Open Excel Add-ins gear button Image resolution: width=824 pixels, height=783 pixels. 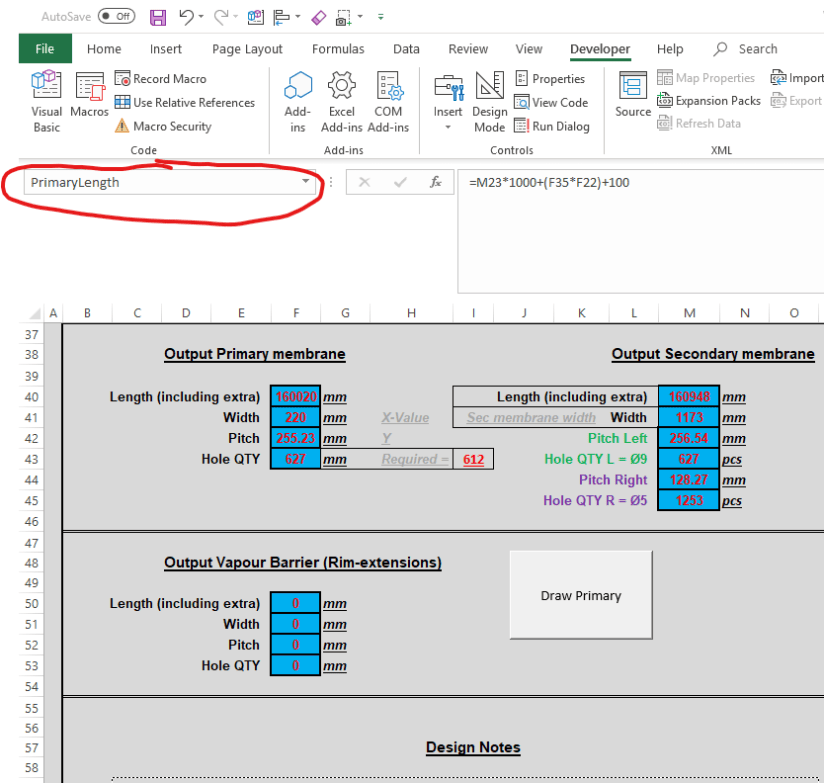(x=342, y=102)
